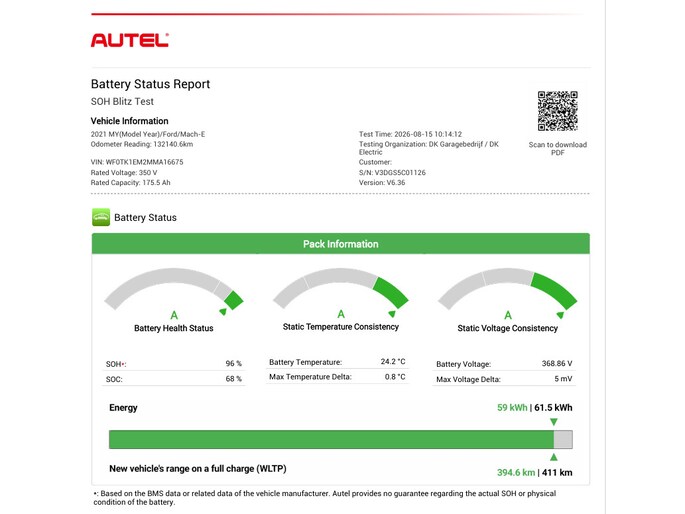Click the Battery Health Status gauge

pyautogui.click(x=173, y=290)
